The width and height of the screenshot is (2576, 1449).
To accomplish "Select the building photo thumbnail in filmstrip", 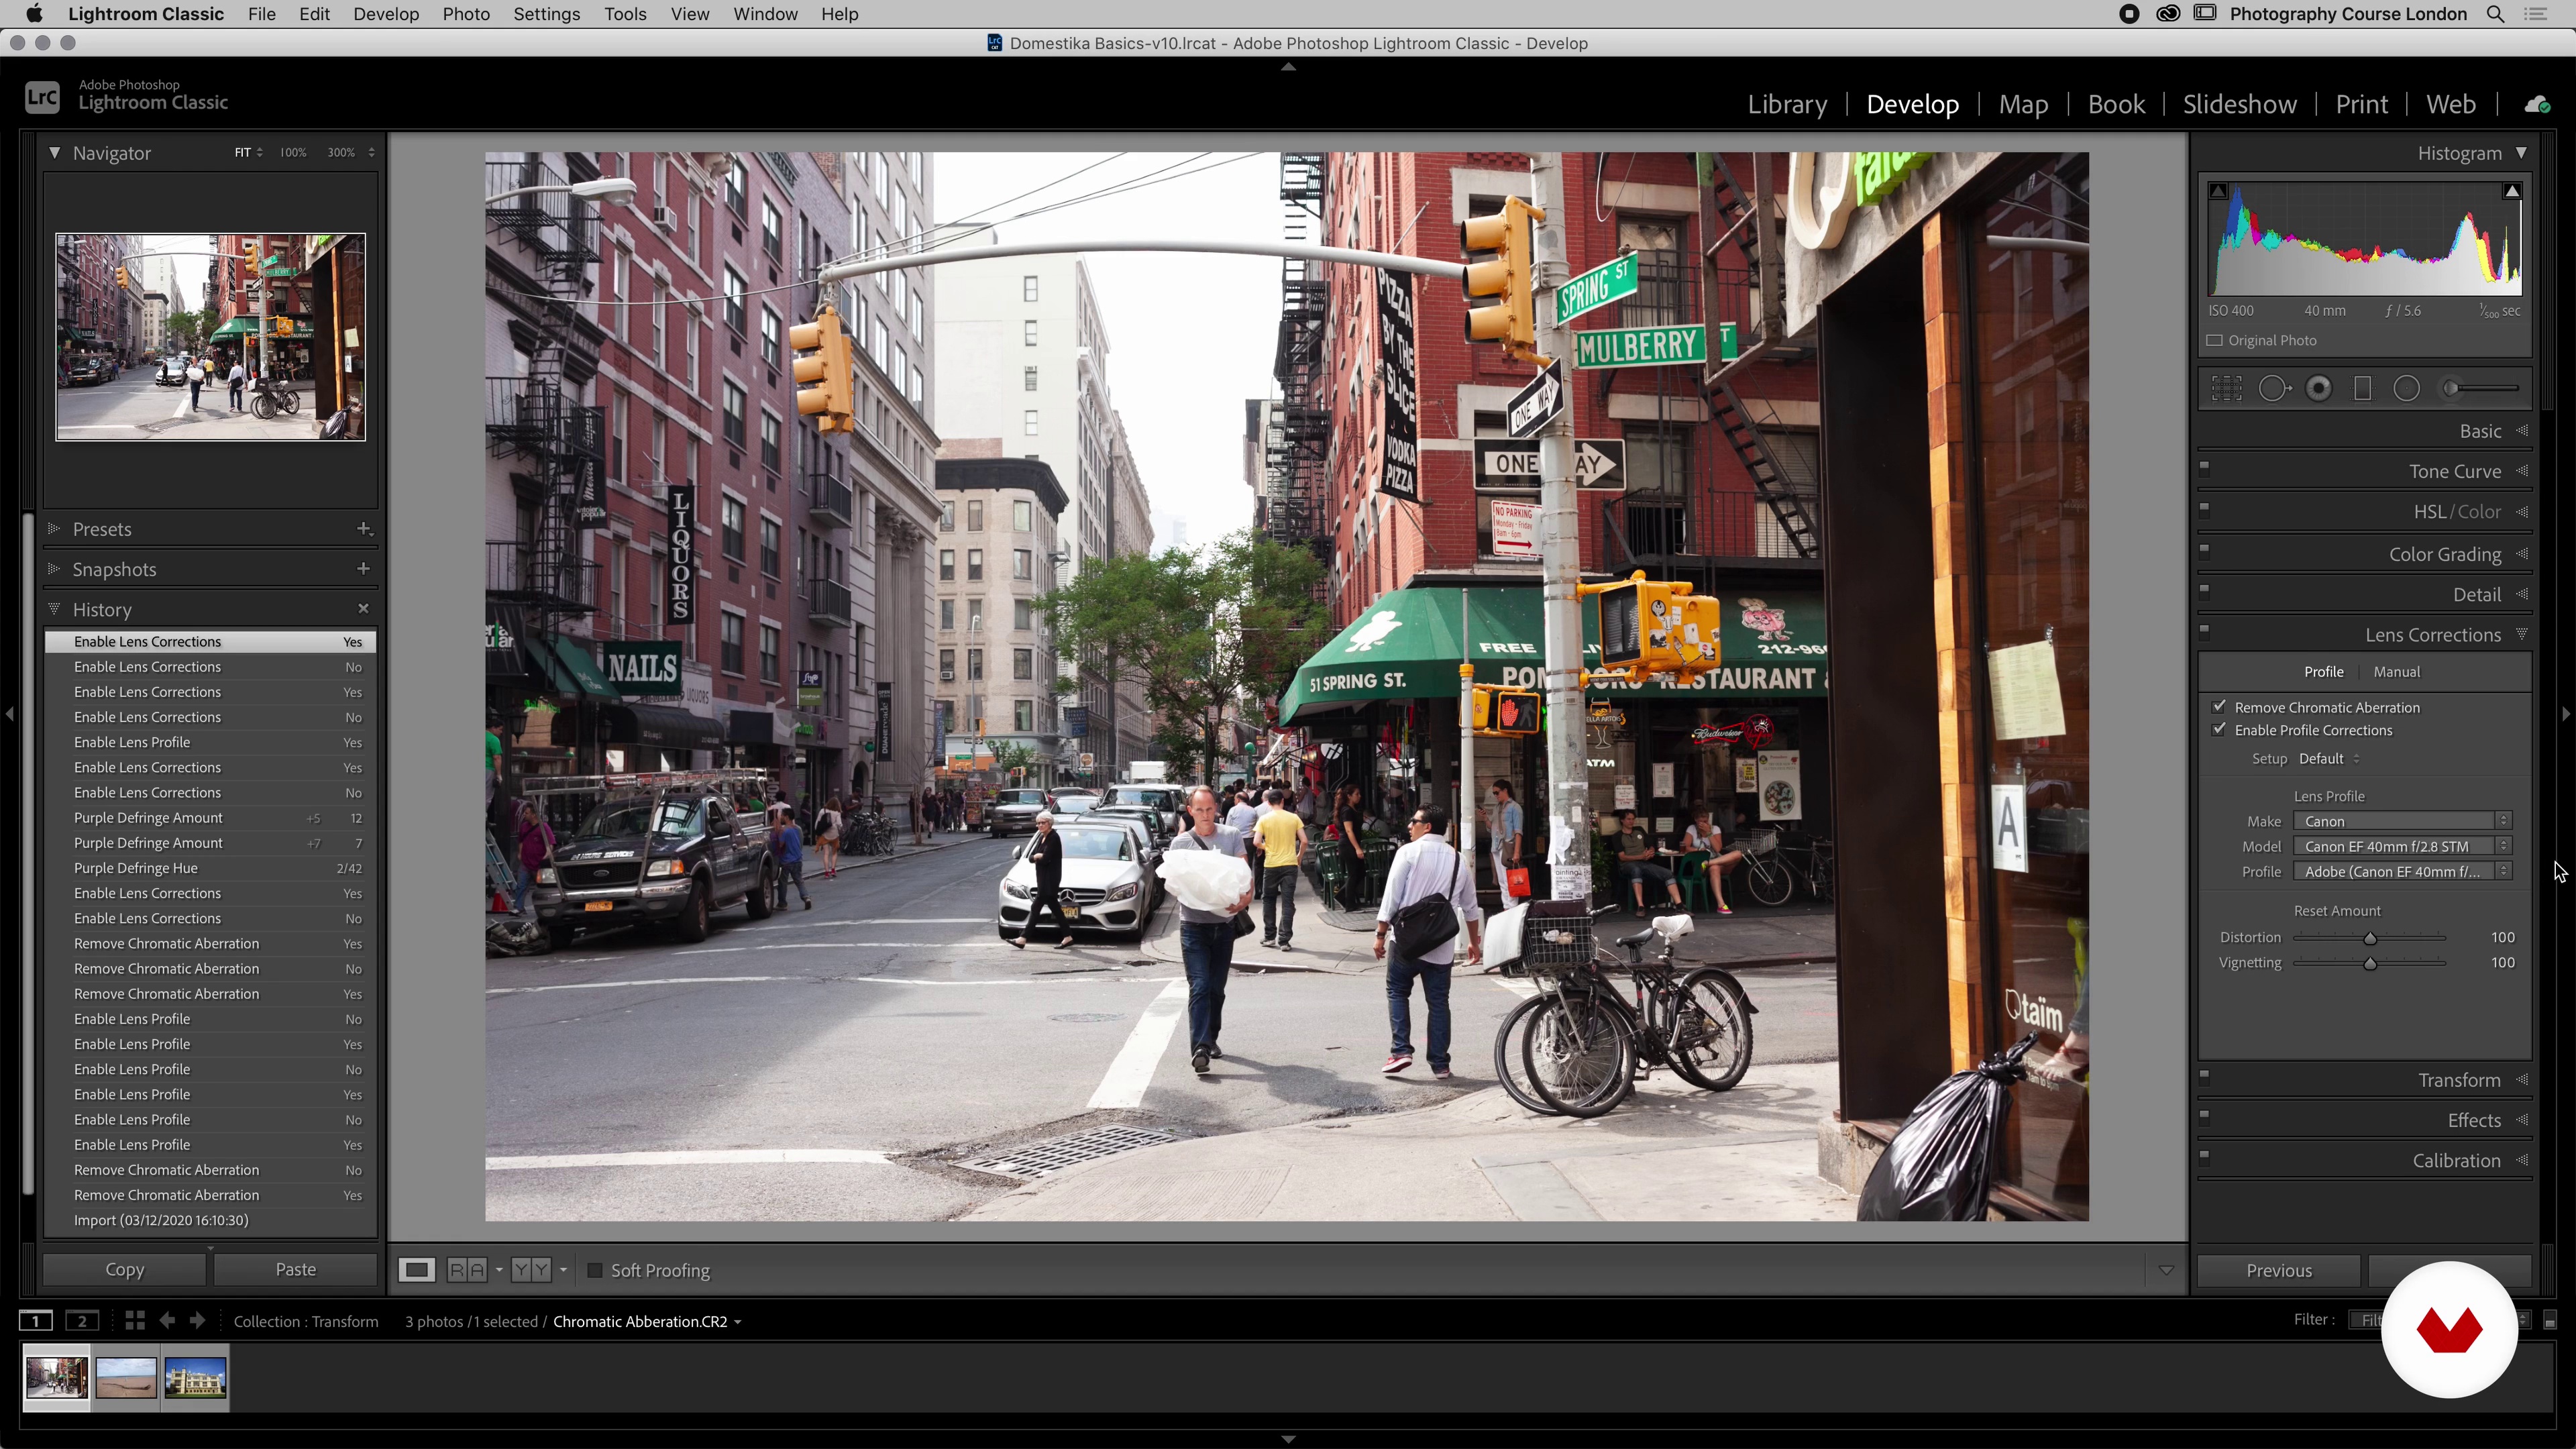I will tap(196, 1377).
